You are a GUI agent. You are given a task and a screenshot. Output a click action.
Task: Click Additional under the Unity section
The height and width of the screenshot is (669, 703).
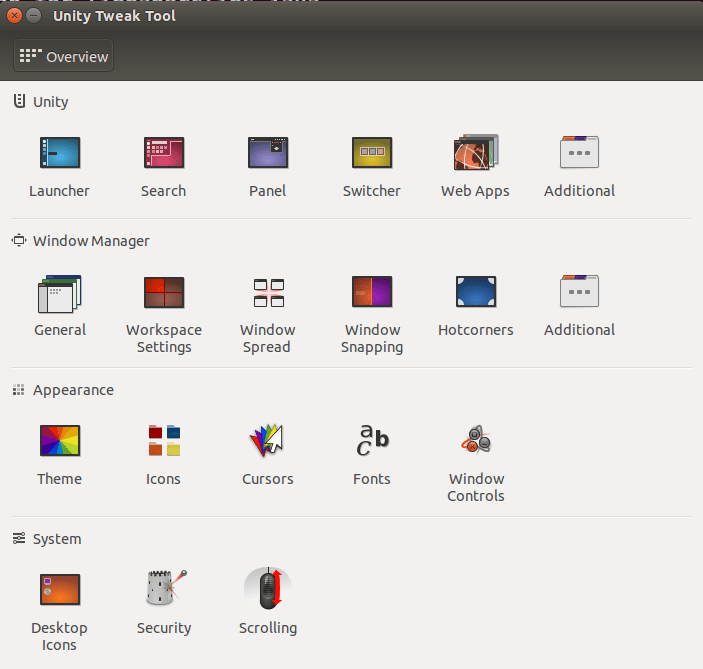(x=579, y=154)
